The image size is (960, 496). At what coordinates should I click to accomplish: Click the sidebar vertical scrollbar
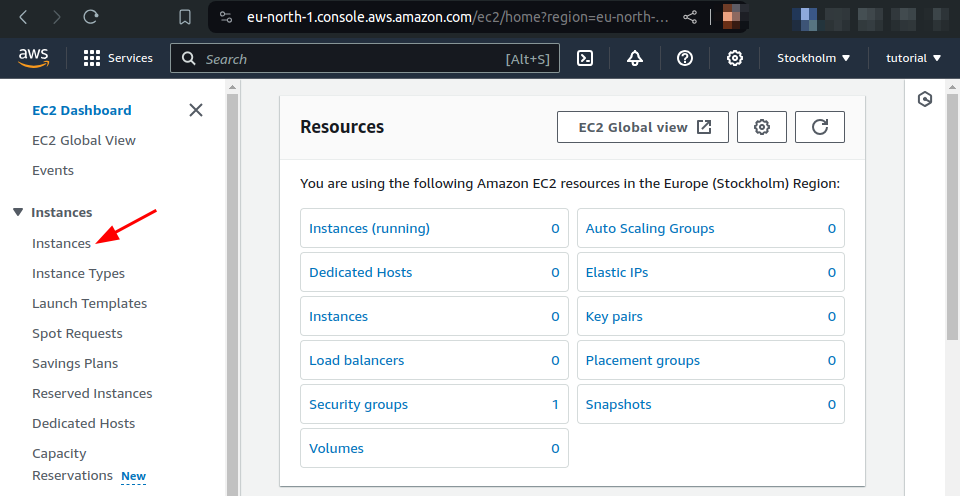pos(233,294)
